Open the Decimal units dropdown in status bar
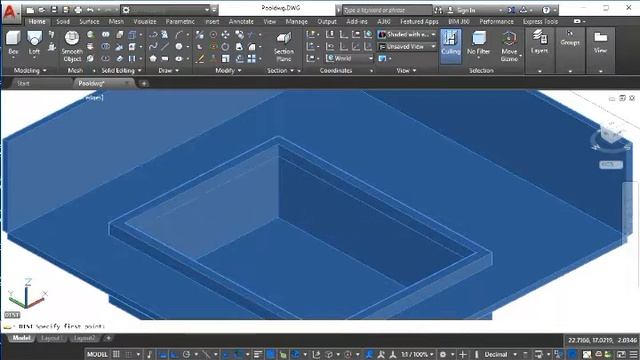The width and height of the screenshot is (640, 360). (x=500, y=354)
